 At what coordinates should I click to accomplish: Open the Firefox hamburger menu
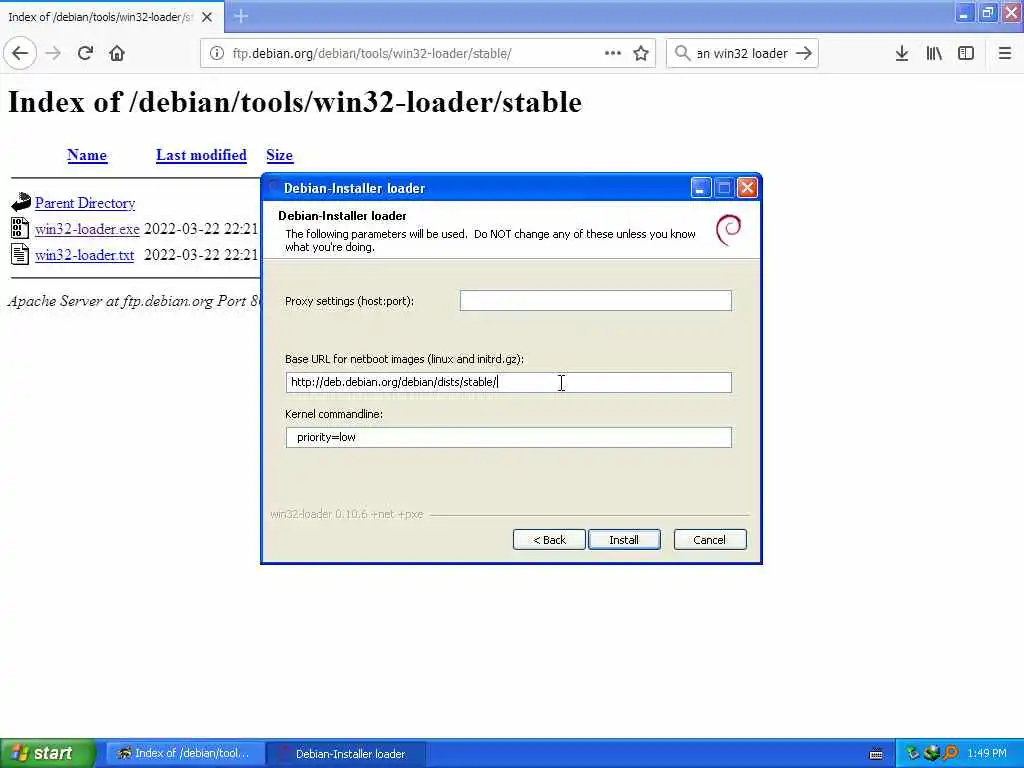point(1004,53)
